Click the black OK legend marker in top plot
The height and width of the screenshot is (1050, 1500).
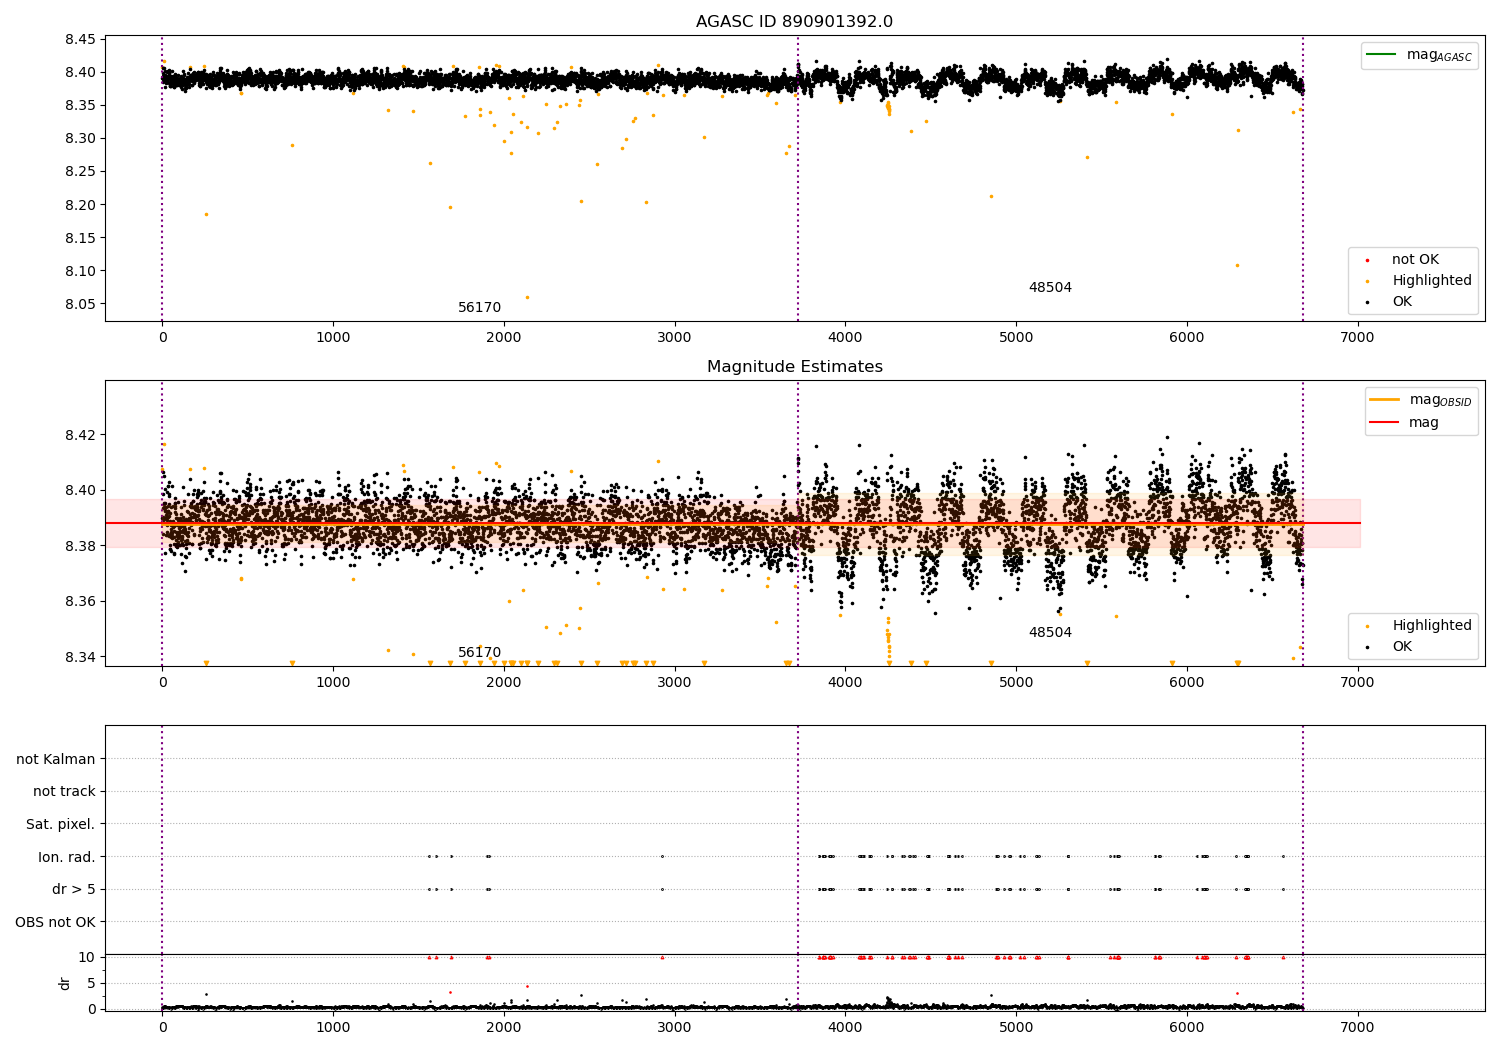click(x=1367, y=302)
